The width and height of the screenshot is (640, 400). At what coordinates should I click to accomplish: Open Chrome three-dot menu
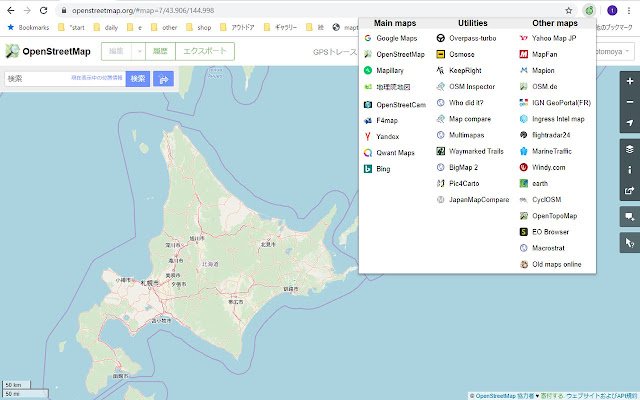[x=629, y=10]
